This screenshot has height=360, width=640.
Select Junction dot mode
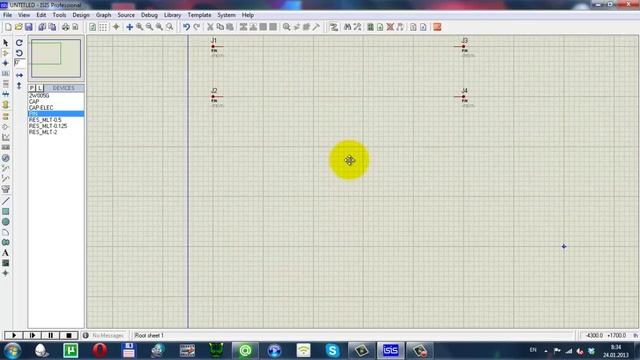[x=6, y=63]
